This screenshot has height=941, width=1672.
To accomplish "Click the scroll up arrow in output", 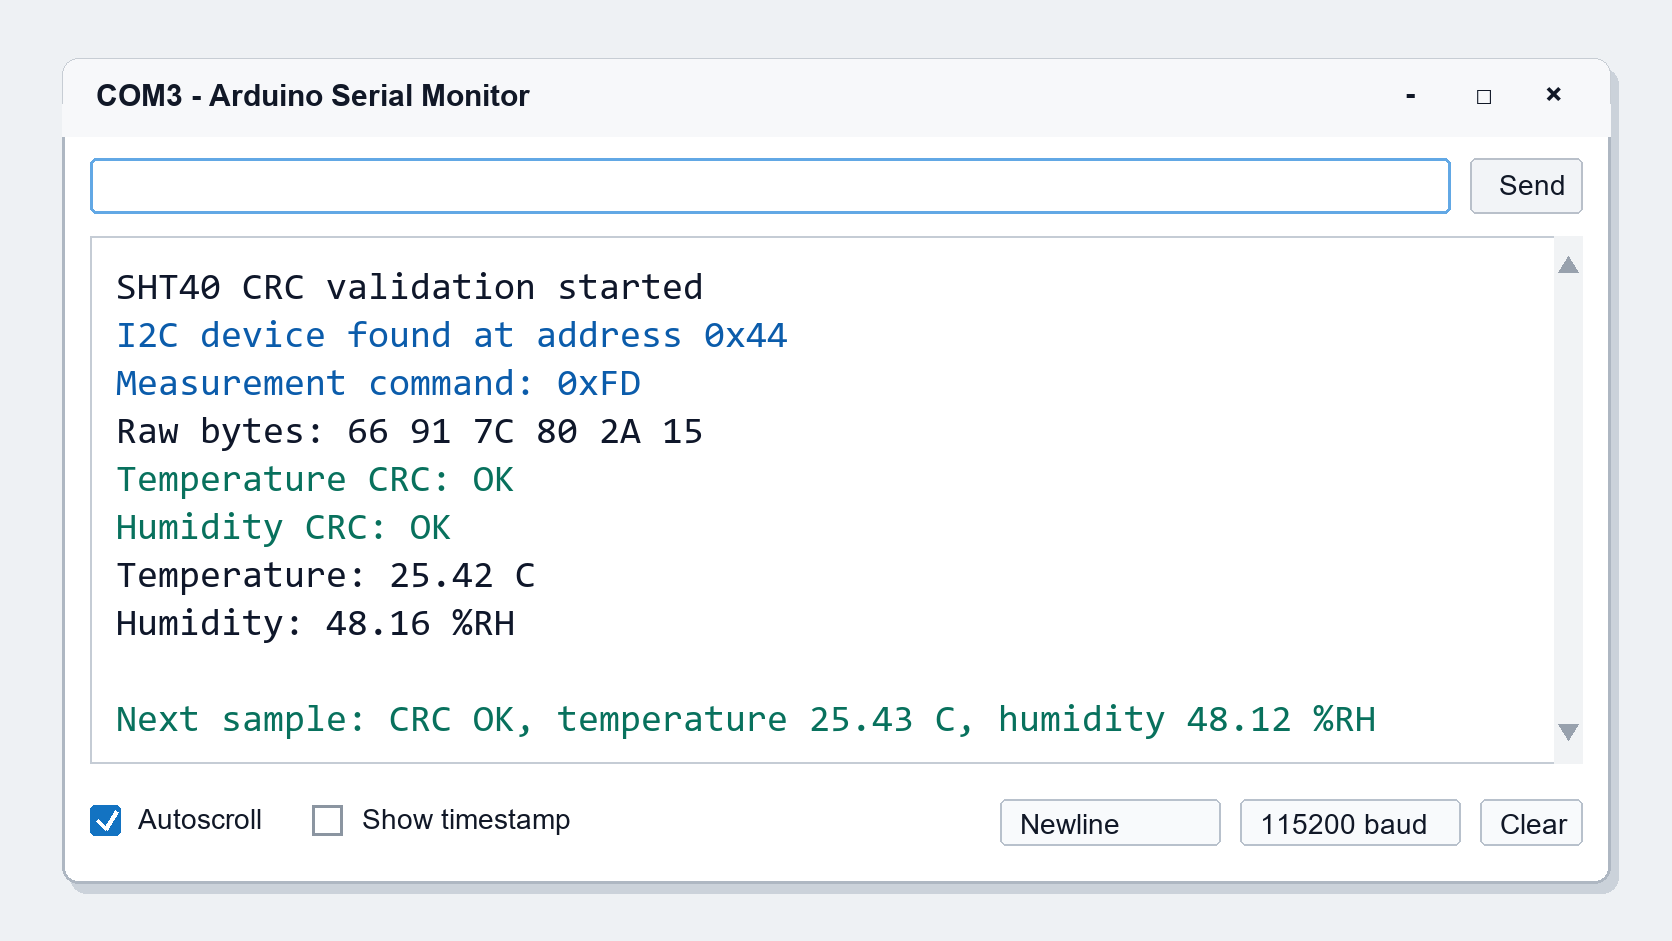I will pyautogui.click(x=1568, y=265).
